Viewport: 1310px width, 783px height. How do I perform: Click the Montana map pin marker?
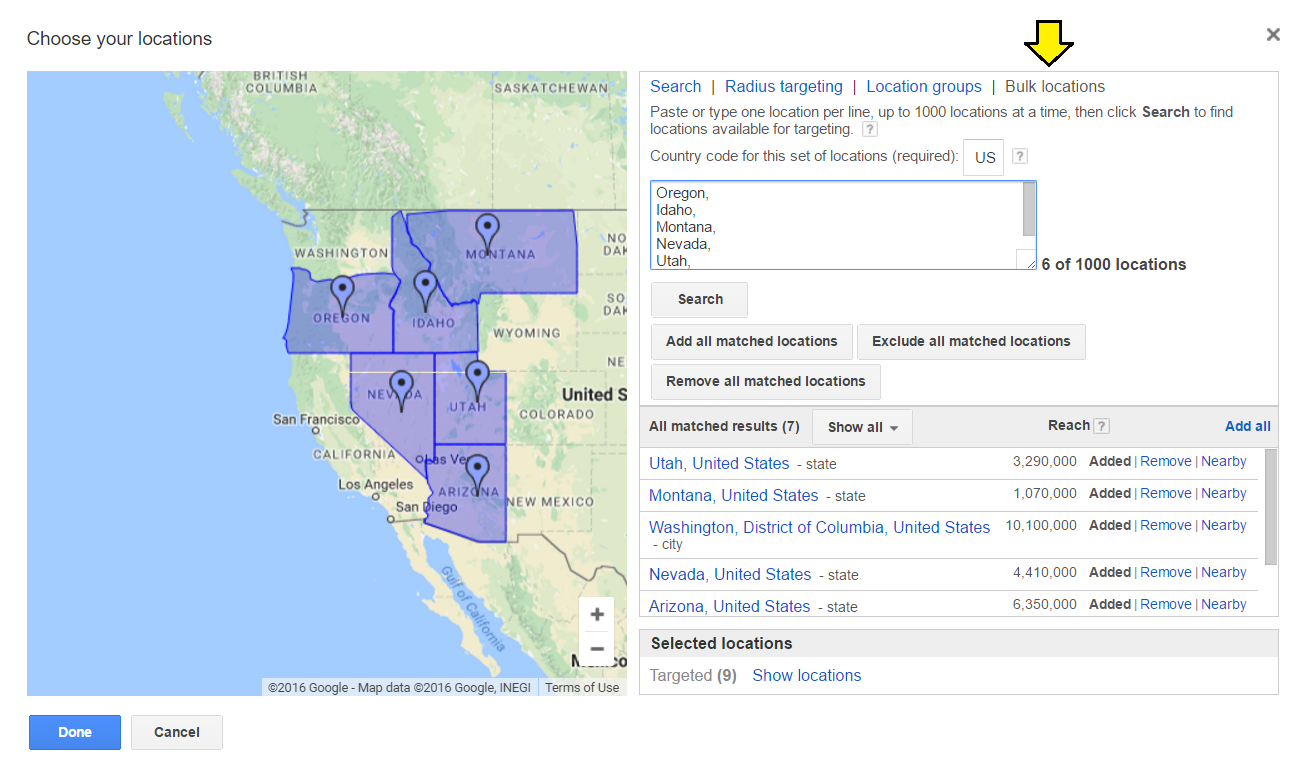(x=487, y=232)
